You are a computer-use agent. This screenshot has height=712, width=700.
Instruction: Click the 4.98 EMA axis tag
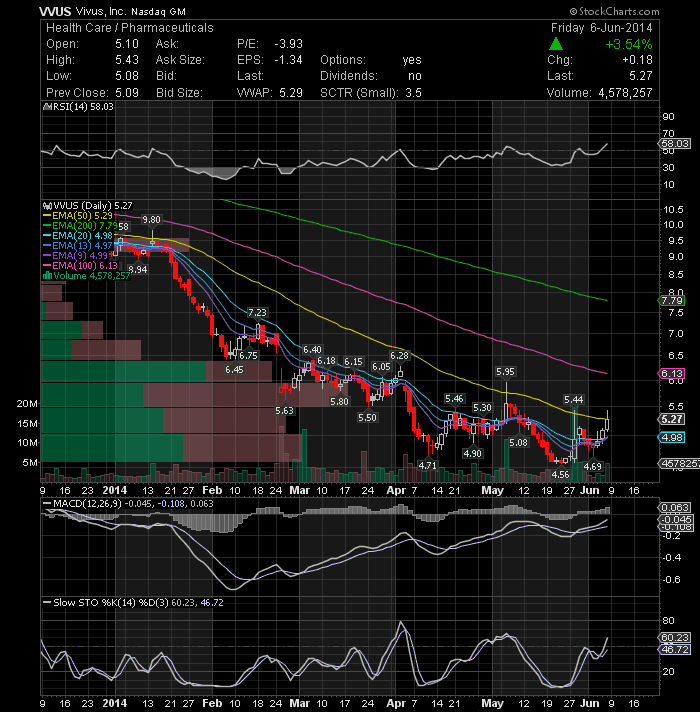pos(671,437)
